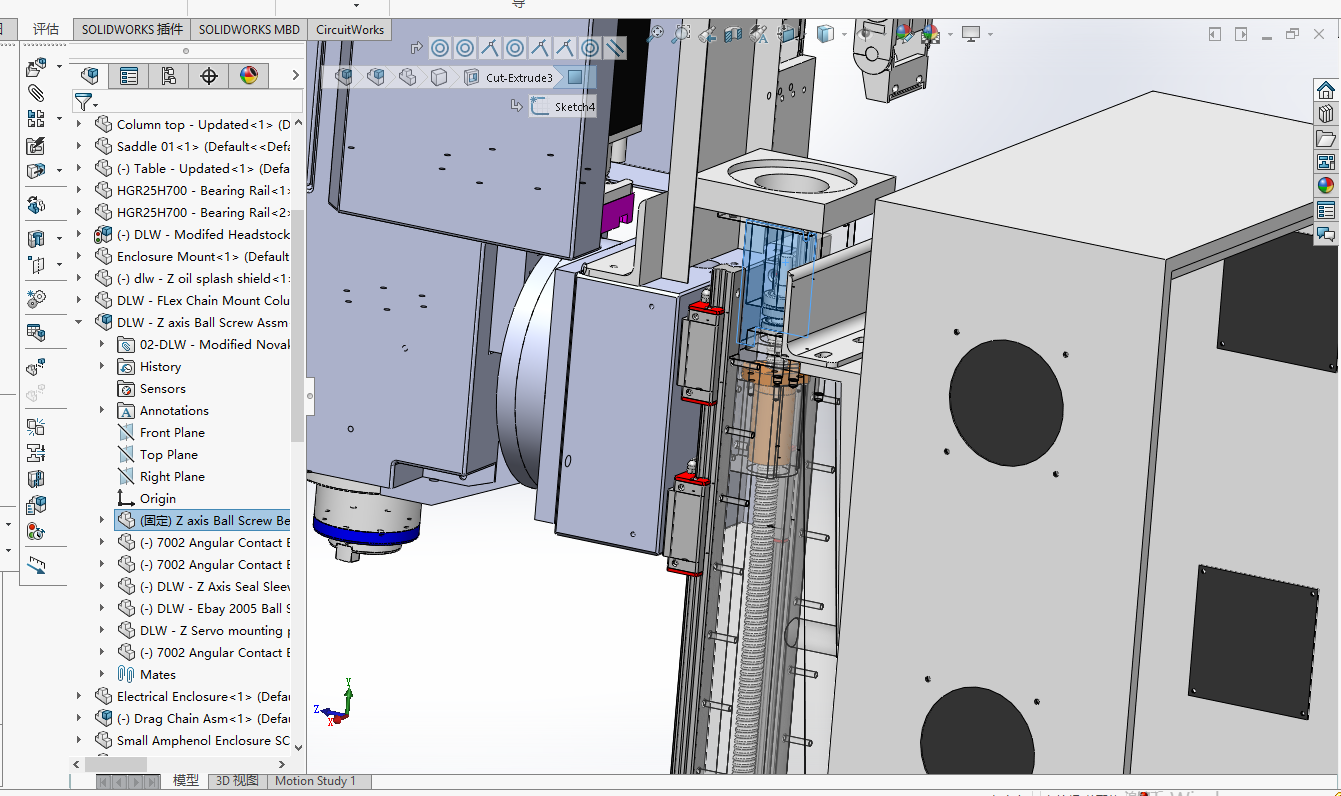Switch to the SOLIDWORKS MBD tab

[249, 29]
